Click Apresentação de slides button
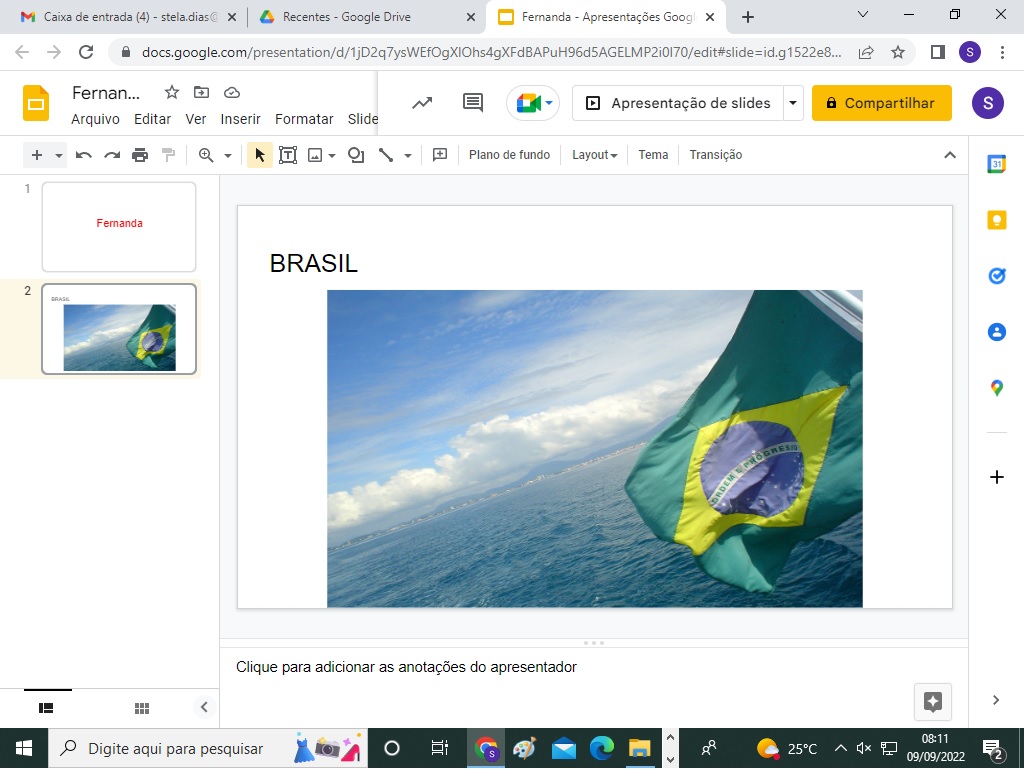 pos(679,103)
